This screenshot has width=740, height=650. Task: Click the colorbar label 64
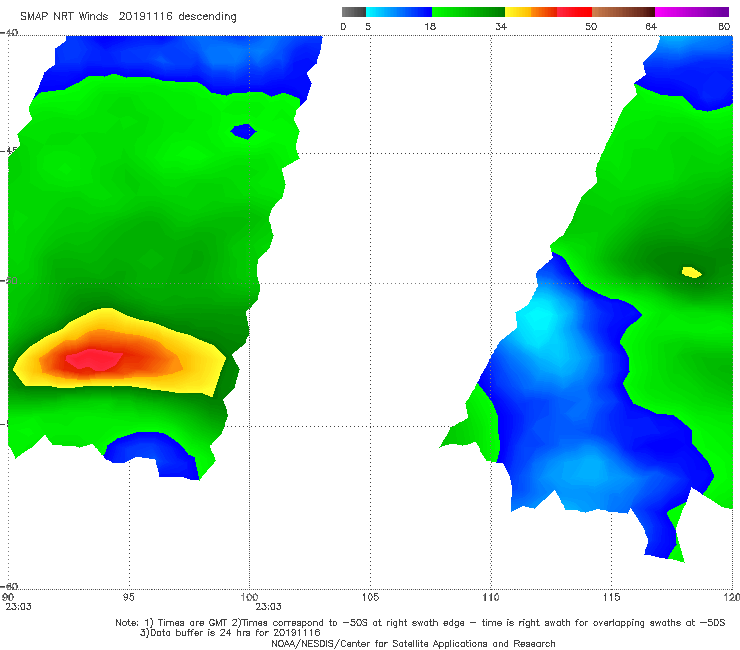[651, 26]
